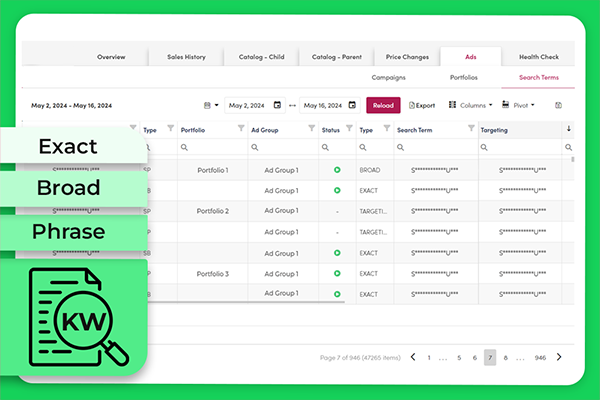
Task: Open the Catalog - Parent tab
Action: pyautogui.click(x=336, y=57)
